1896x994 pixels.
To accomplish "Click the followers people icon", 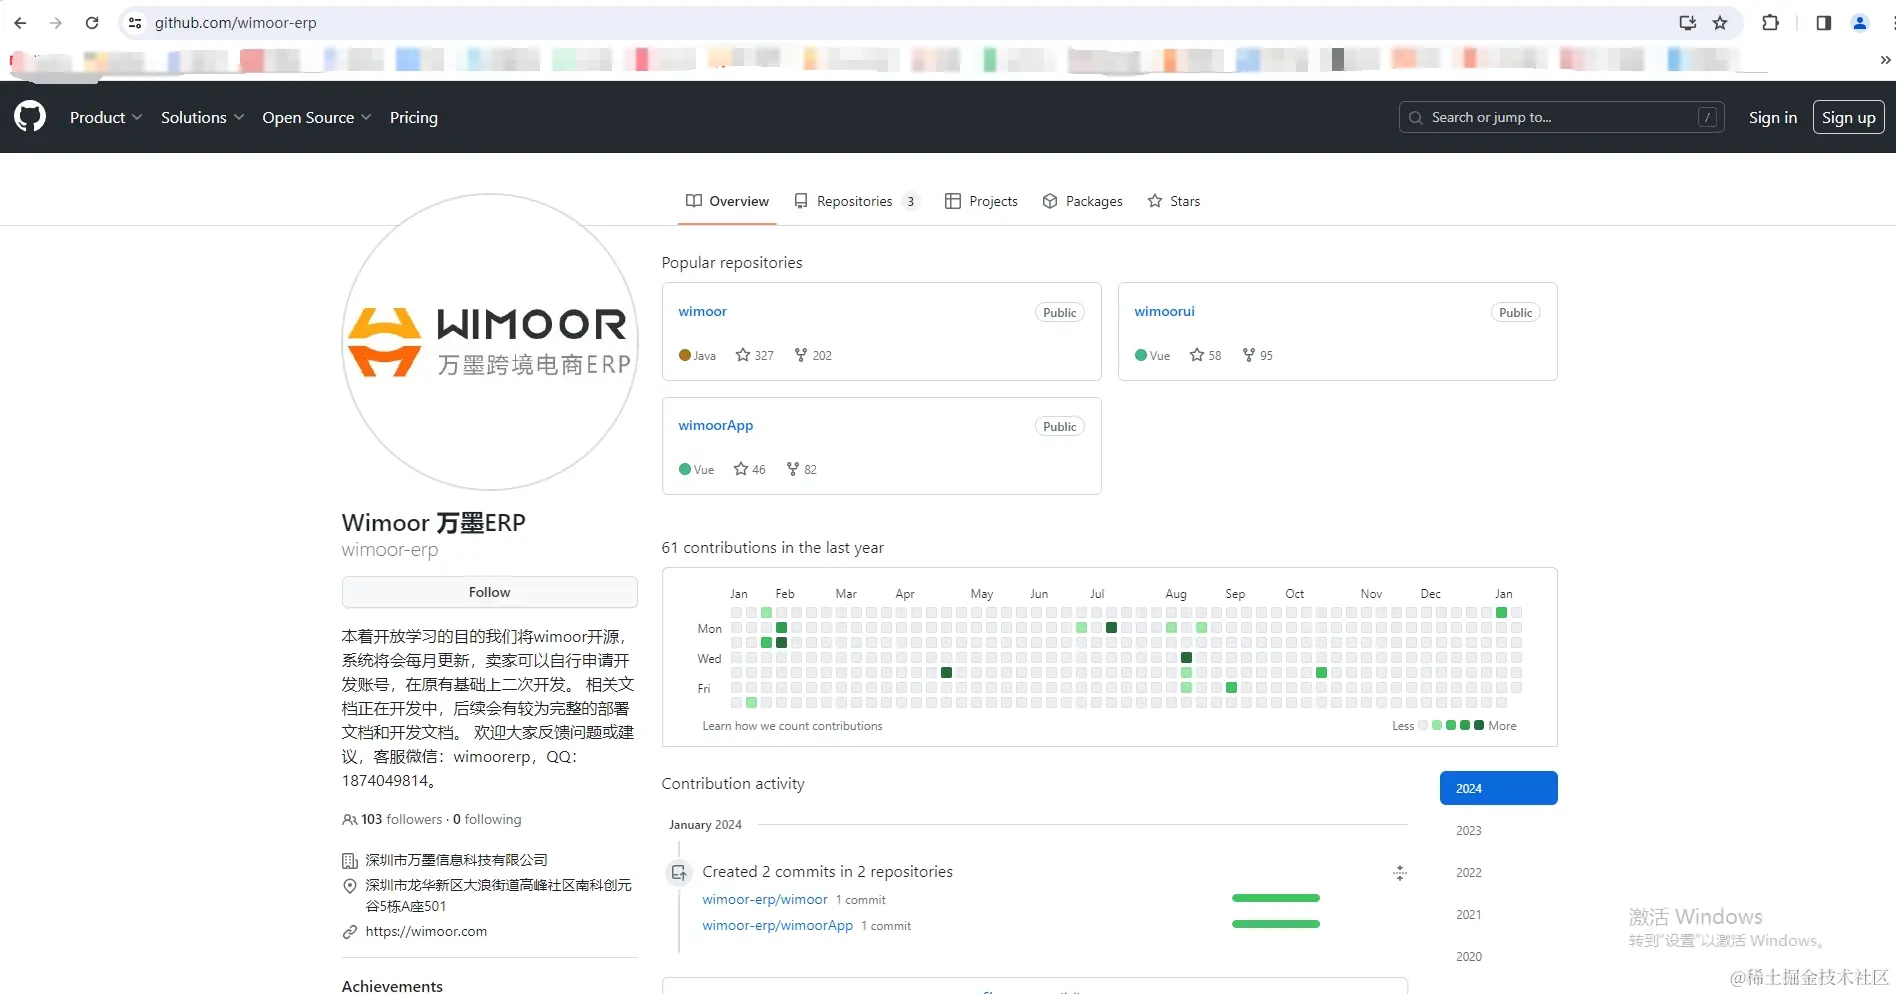I will (x=349, y=820).
